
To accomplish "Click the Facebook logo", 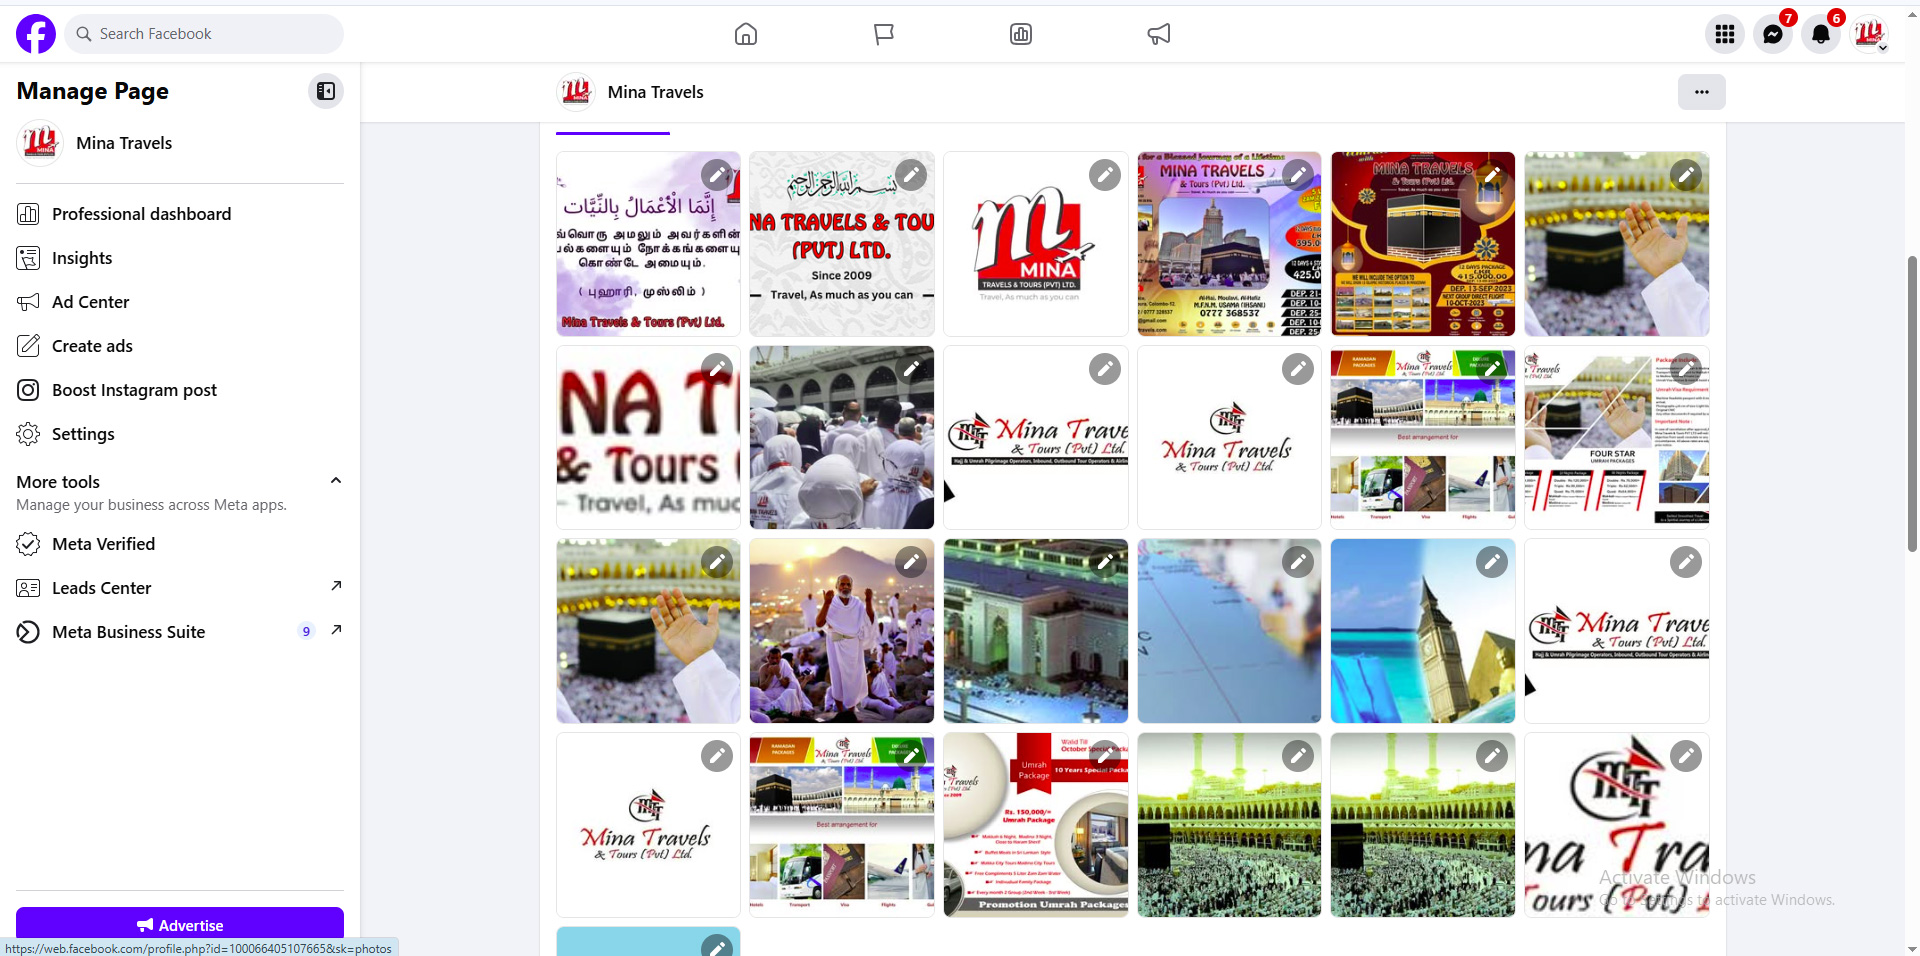I will click(x=36, y=34).
